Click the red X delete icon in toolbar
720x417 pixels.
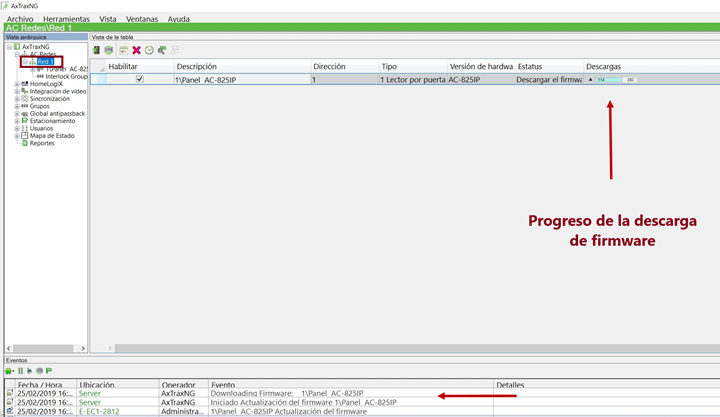coord(136,50)
